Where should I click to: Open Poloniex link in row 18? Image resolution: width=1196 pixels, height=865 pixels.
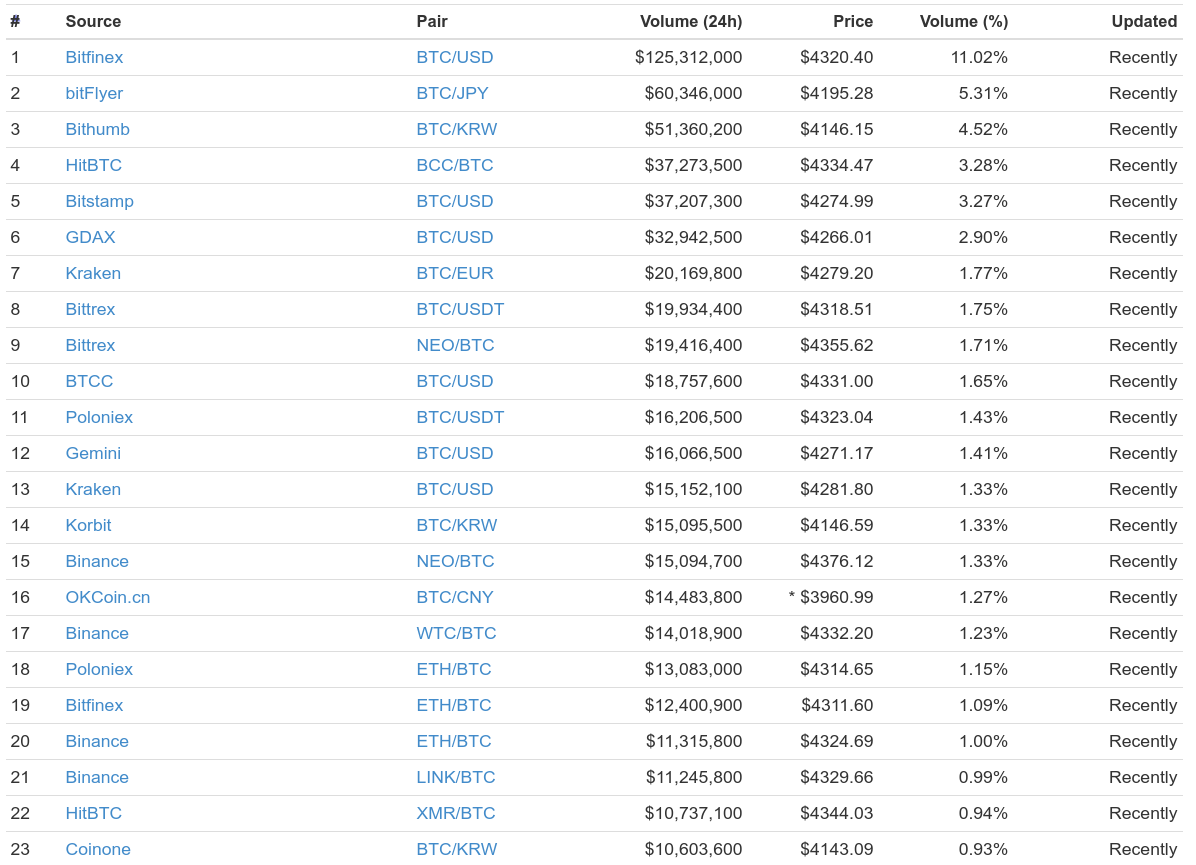(x=99, y=669)
